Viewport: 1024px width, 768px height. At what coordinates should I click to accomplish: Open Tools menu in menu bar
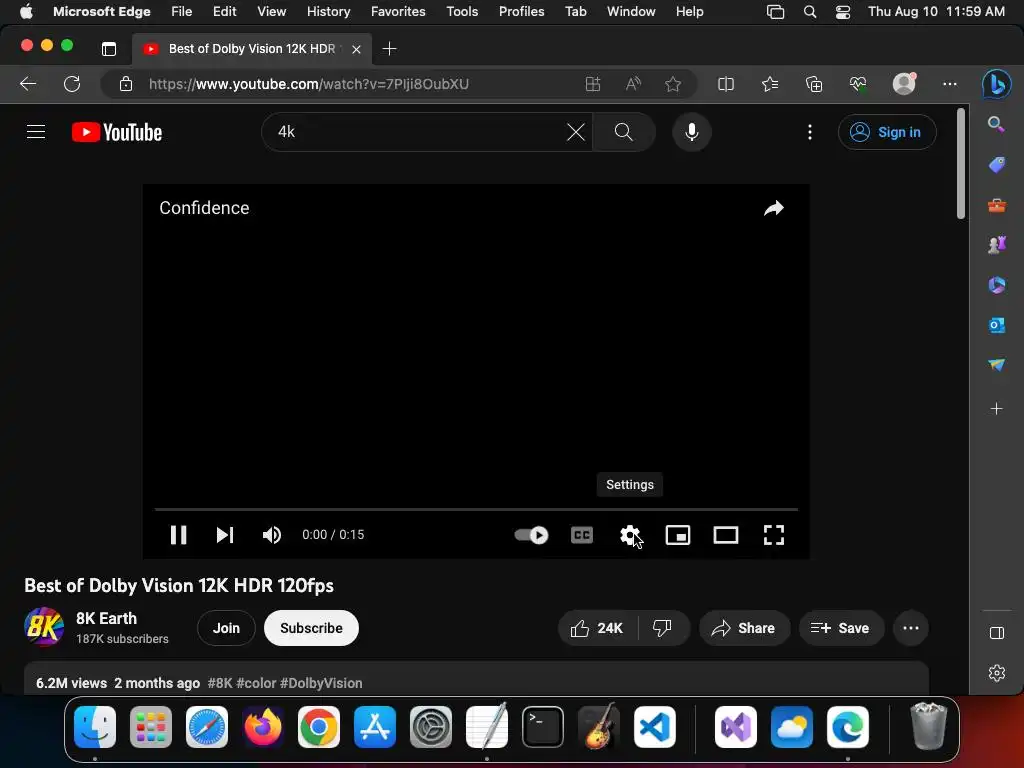coord(462,11)
